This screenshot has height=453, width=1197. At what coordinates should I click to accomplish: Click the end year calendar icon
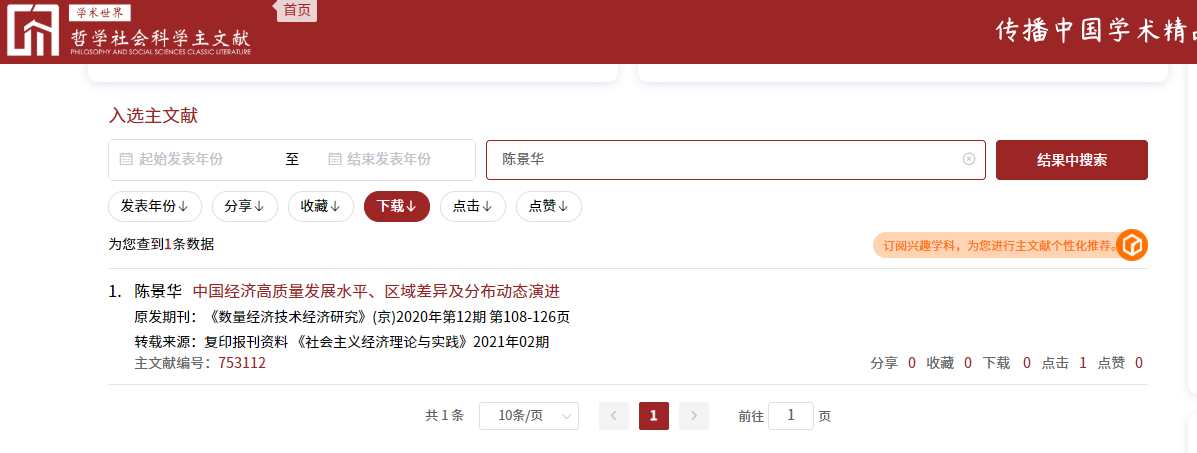334,159
